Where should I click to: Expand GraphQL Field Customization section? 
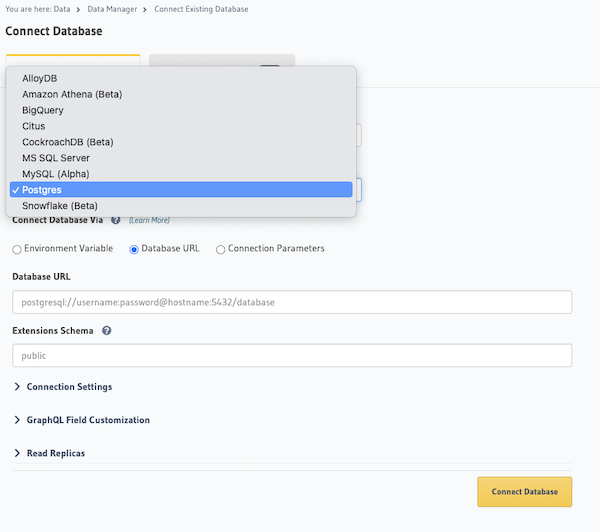[x=82, y=420]
